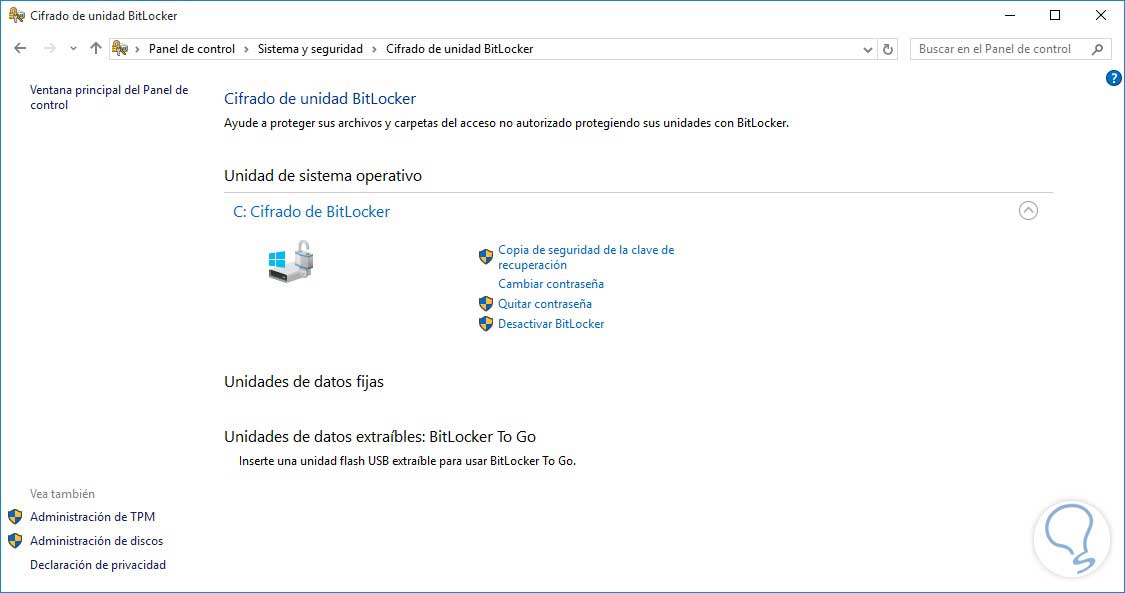The image size is (1125, 593).
Task: Click 'Desactivar BitLocker'
Action: [551, 324]
